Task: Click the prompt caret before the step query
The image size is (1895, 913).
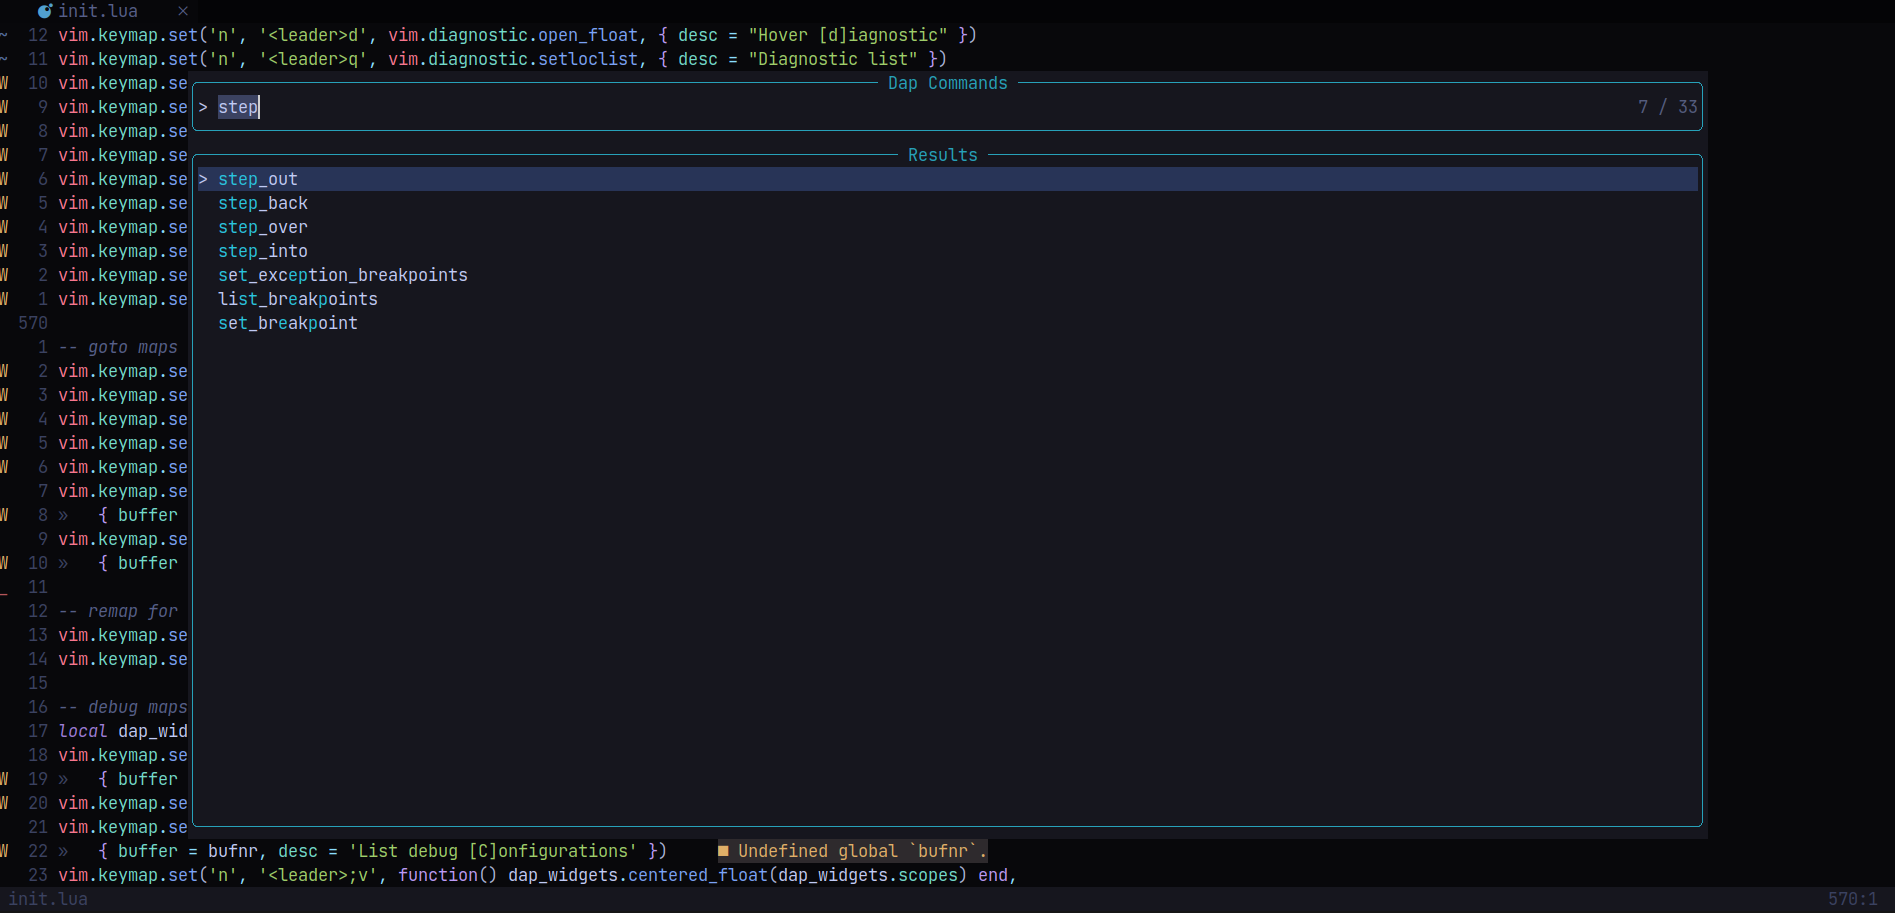Action: (203, 107)
